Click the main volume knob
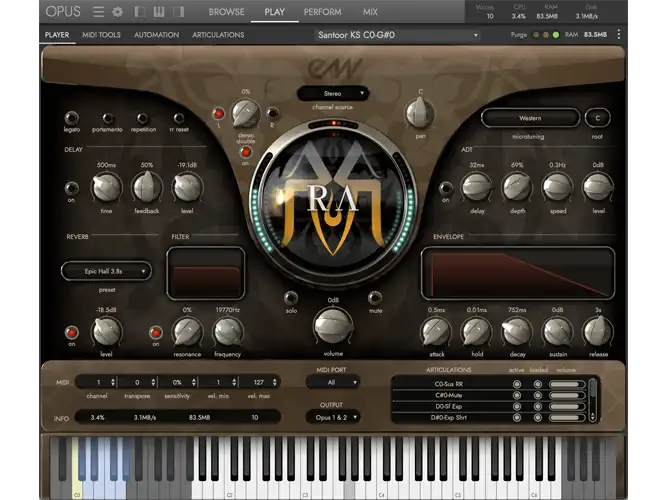The width and height of the screenshot is (667, 500). coord(333,326)
